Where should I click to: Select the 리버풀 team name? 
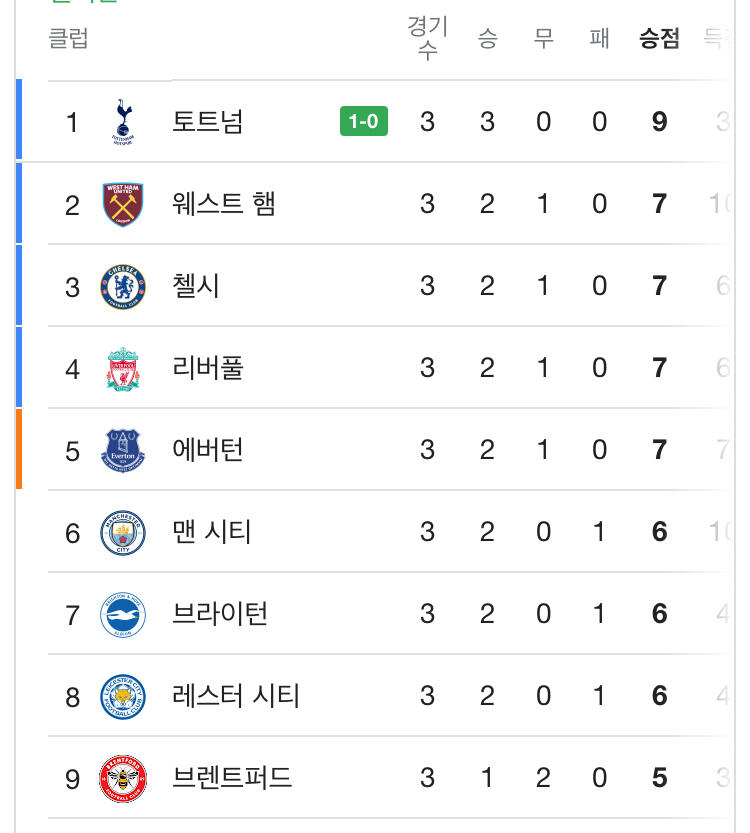[208, 368]
